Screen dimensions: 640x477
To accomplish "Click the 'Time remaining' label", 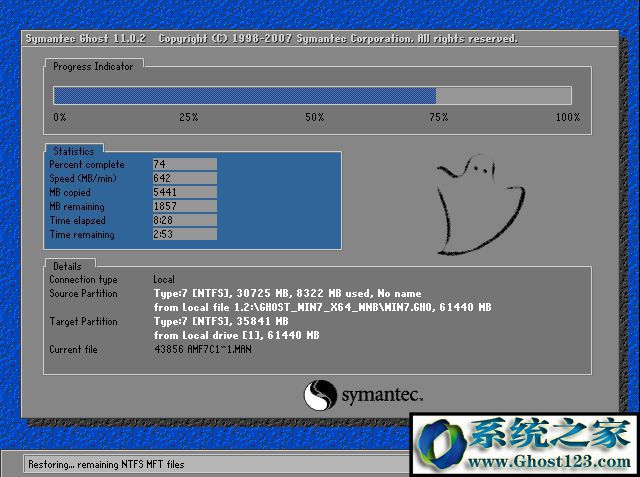I will tap(82, 235).
